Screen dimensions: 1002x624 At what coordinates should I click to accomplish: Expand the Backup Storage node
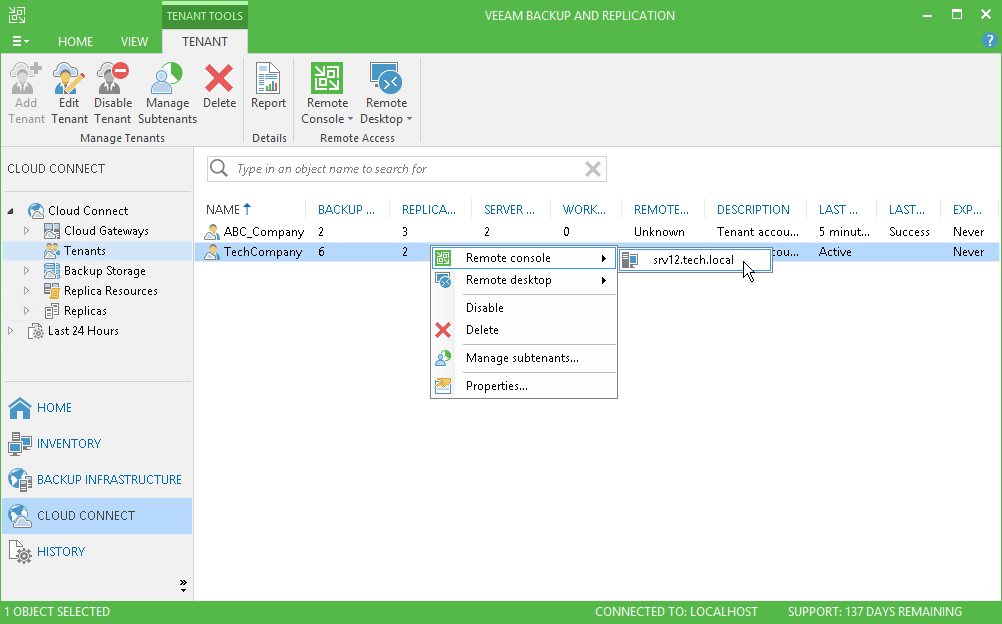pos(26,270)
